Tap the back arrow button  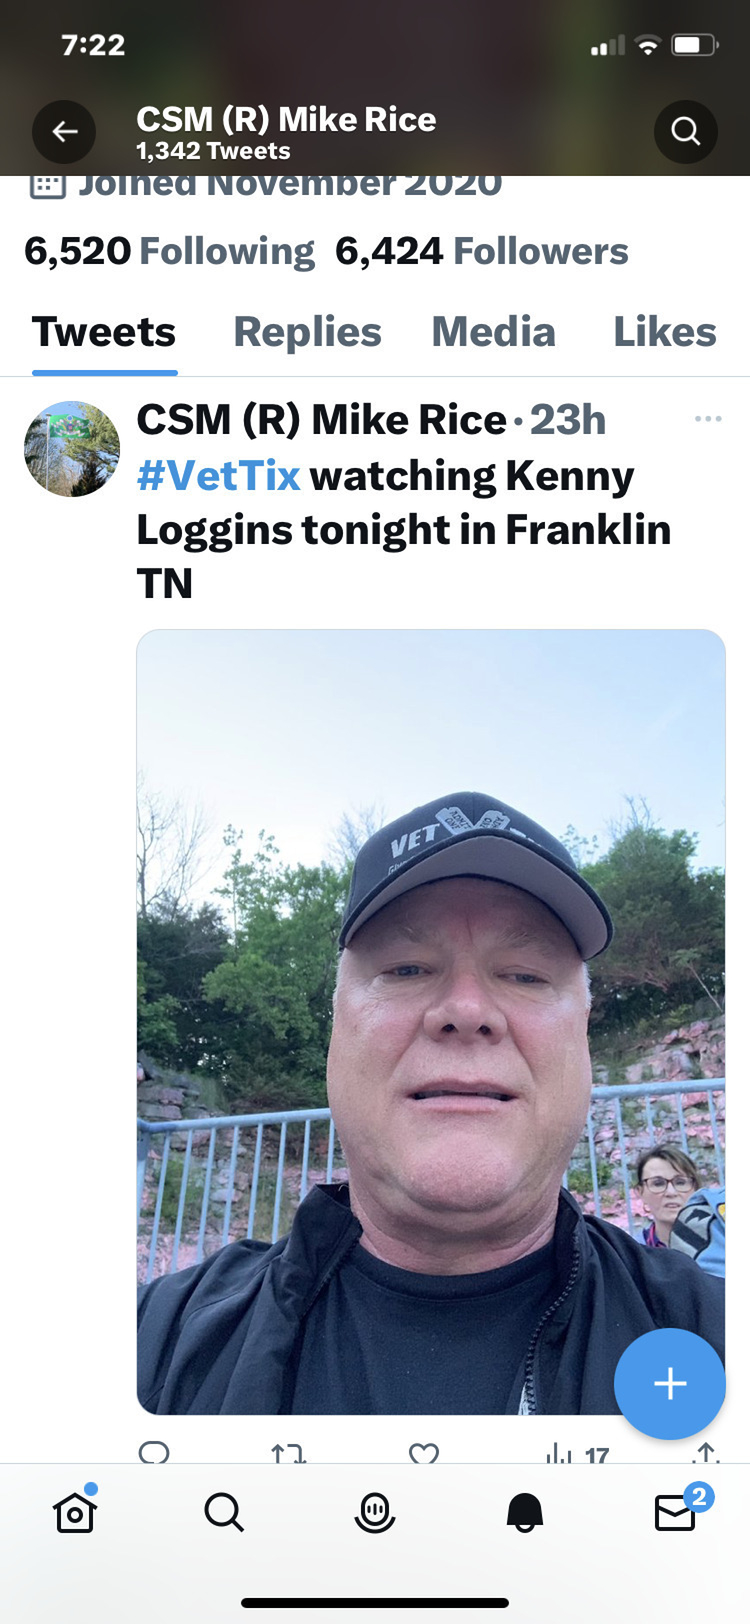[x=64, y=131]
